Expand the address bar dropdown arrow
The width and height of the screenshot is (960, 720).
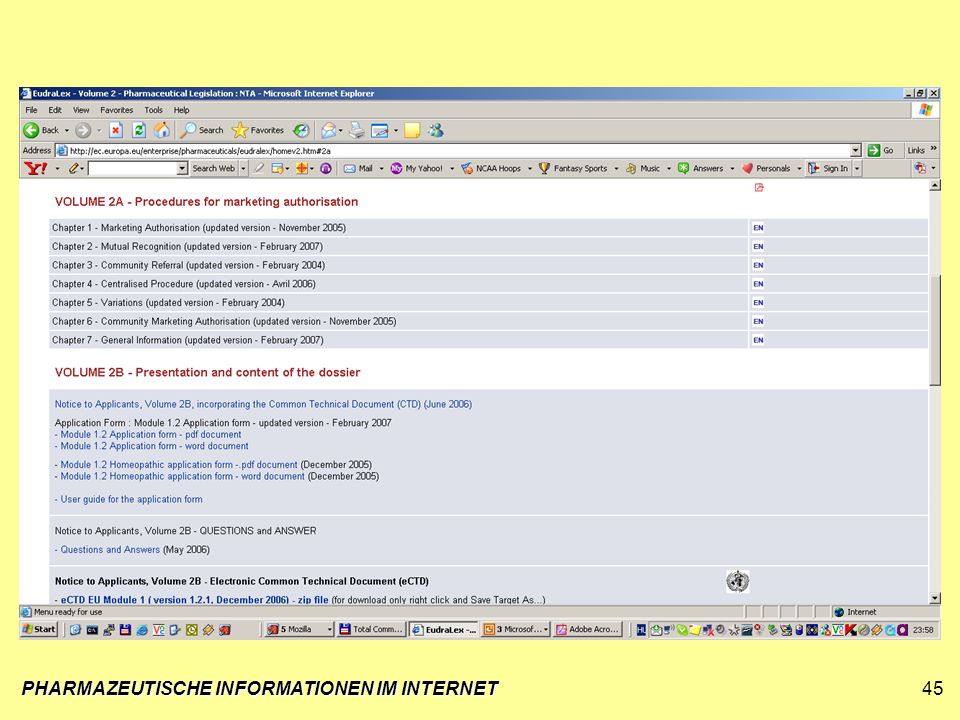pos(855,151)
